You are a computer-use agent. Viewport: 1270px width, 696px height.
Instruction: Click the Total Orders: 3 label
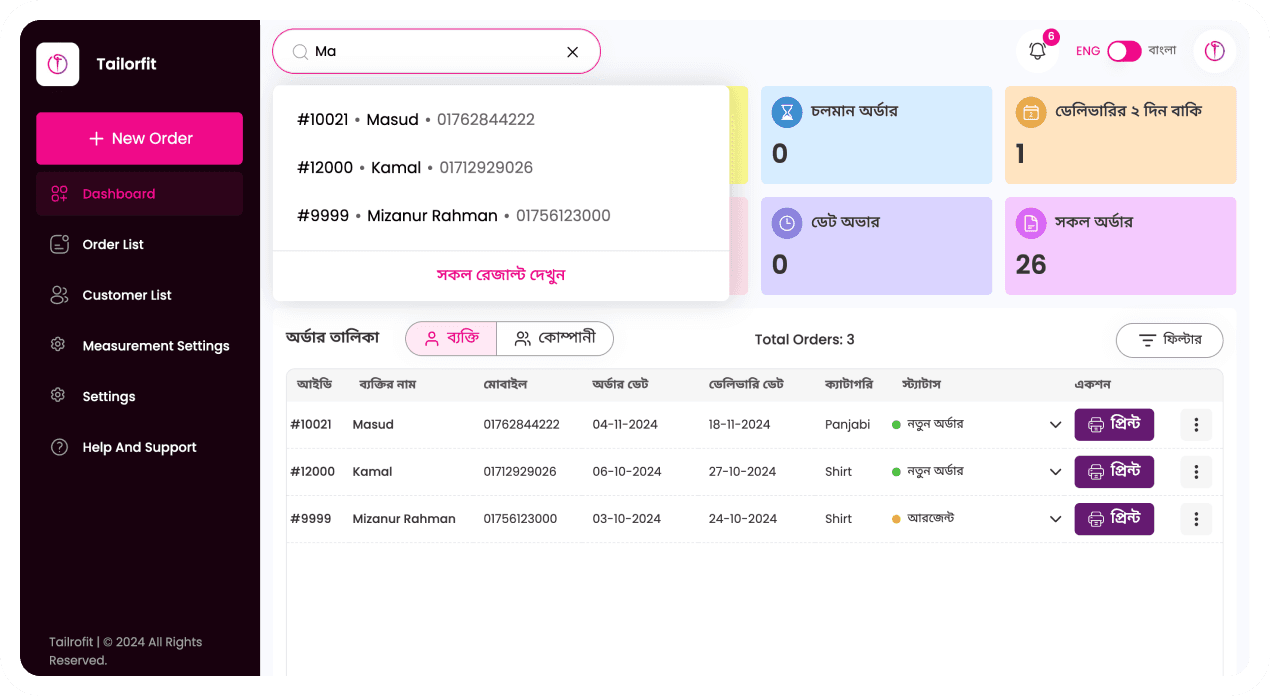click(x=805, y=340)
